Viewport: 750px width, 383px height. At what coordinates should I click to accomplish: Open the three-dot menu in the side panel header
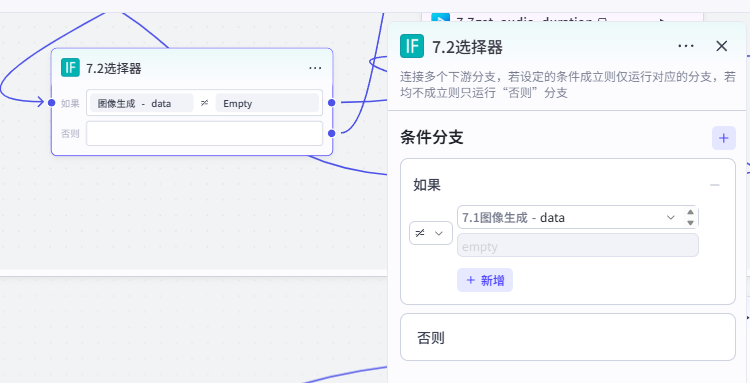[x=686, y=46]
